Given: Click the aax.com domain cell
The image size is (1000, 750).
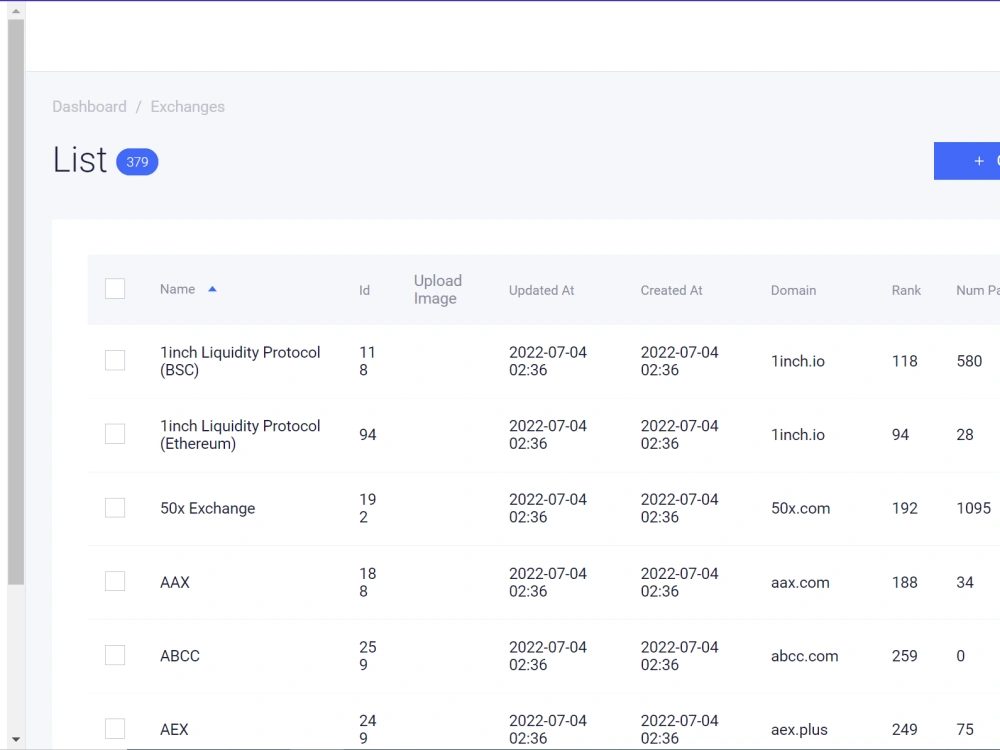Looking at the screenshot, I should pyautogui.click(x=800, y=583).
